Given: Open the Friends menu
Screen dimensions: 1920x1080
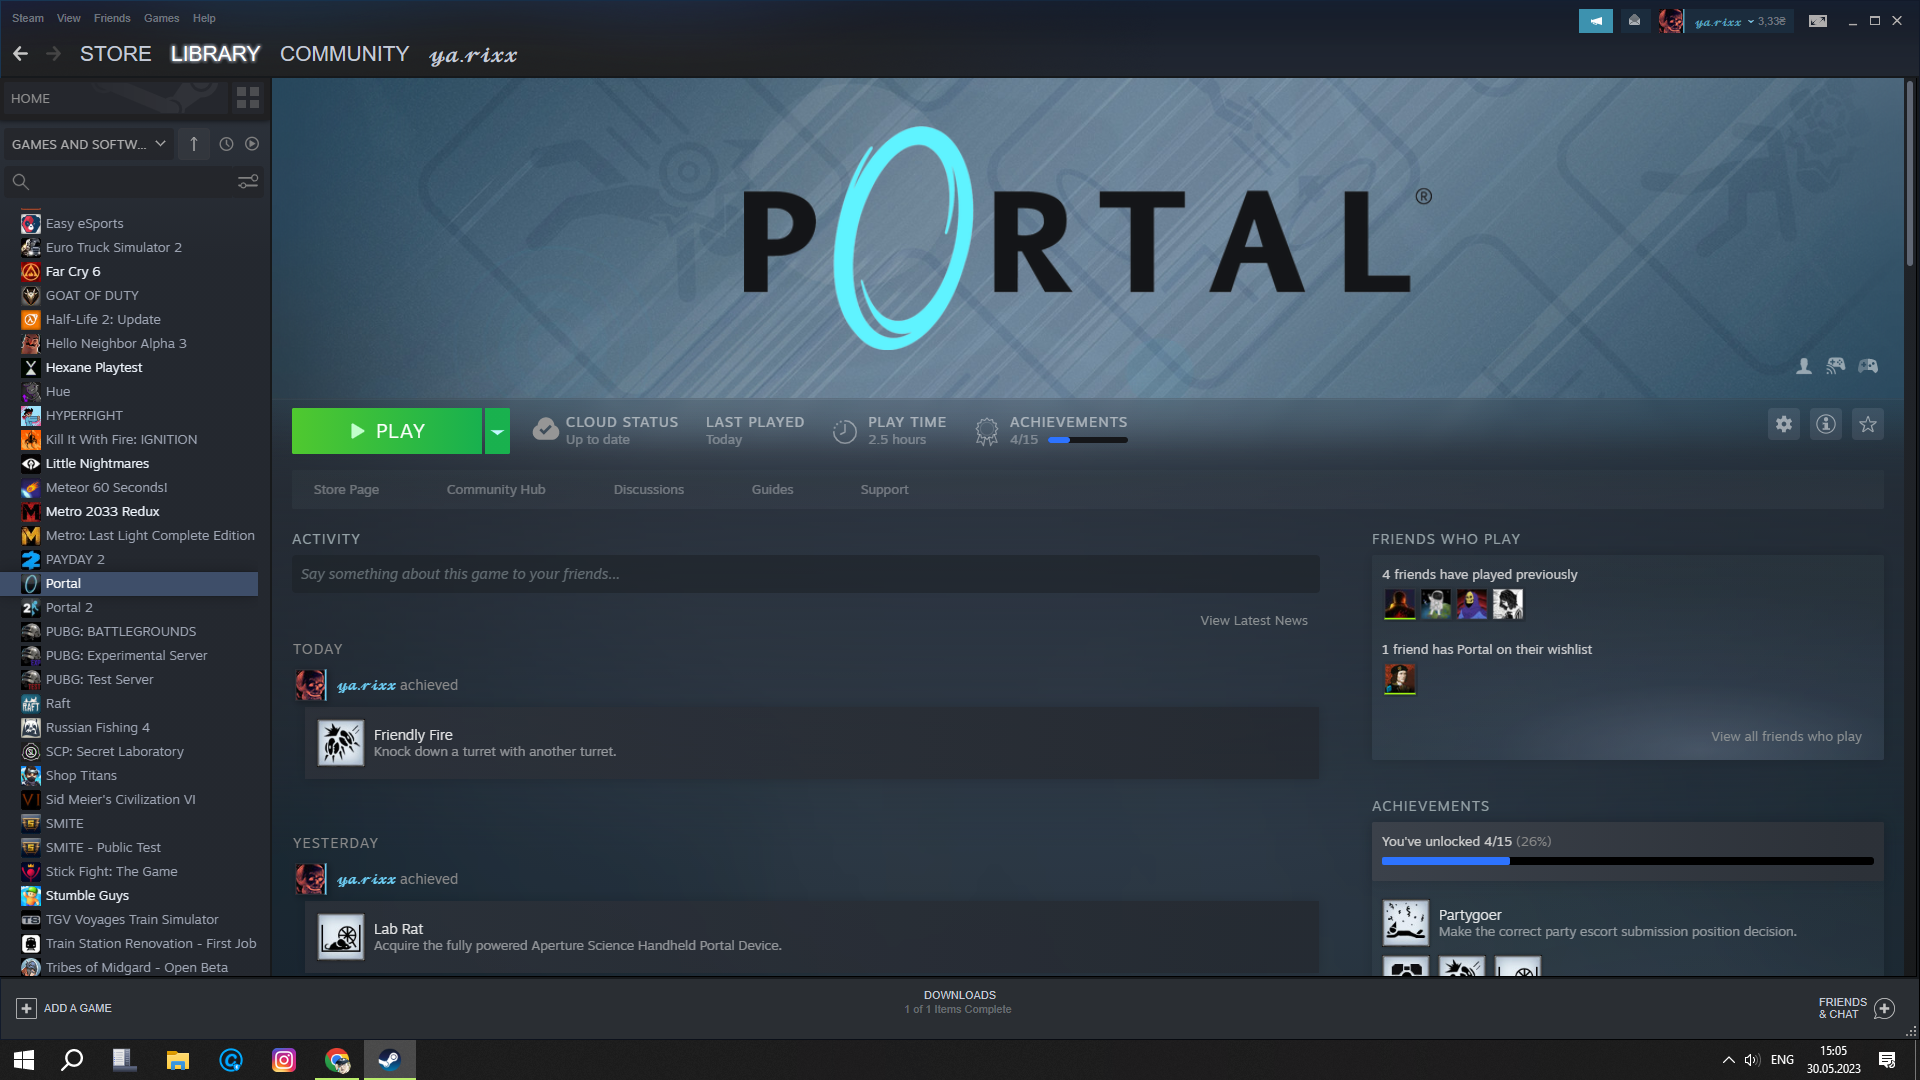Looking at the screenshot, I should [112, 18].
